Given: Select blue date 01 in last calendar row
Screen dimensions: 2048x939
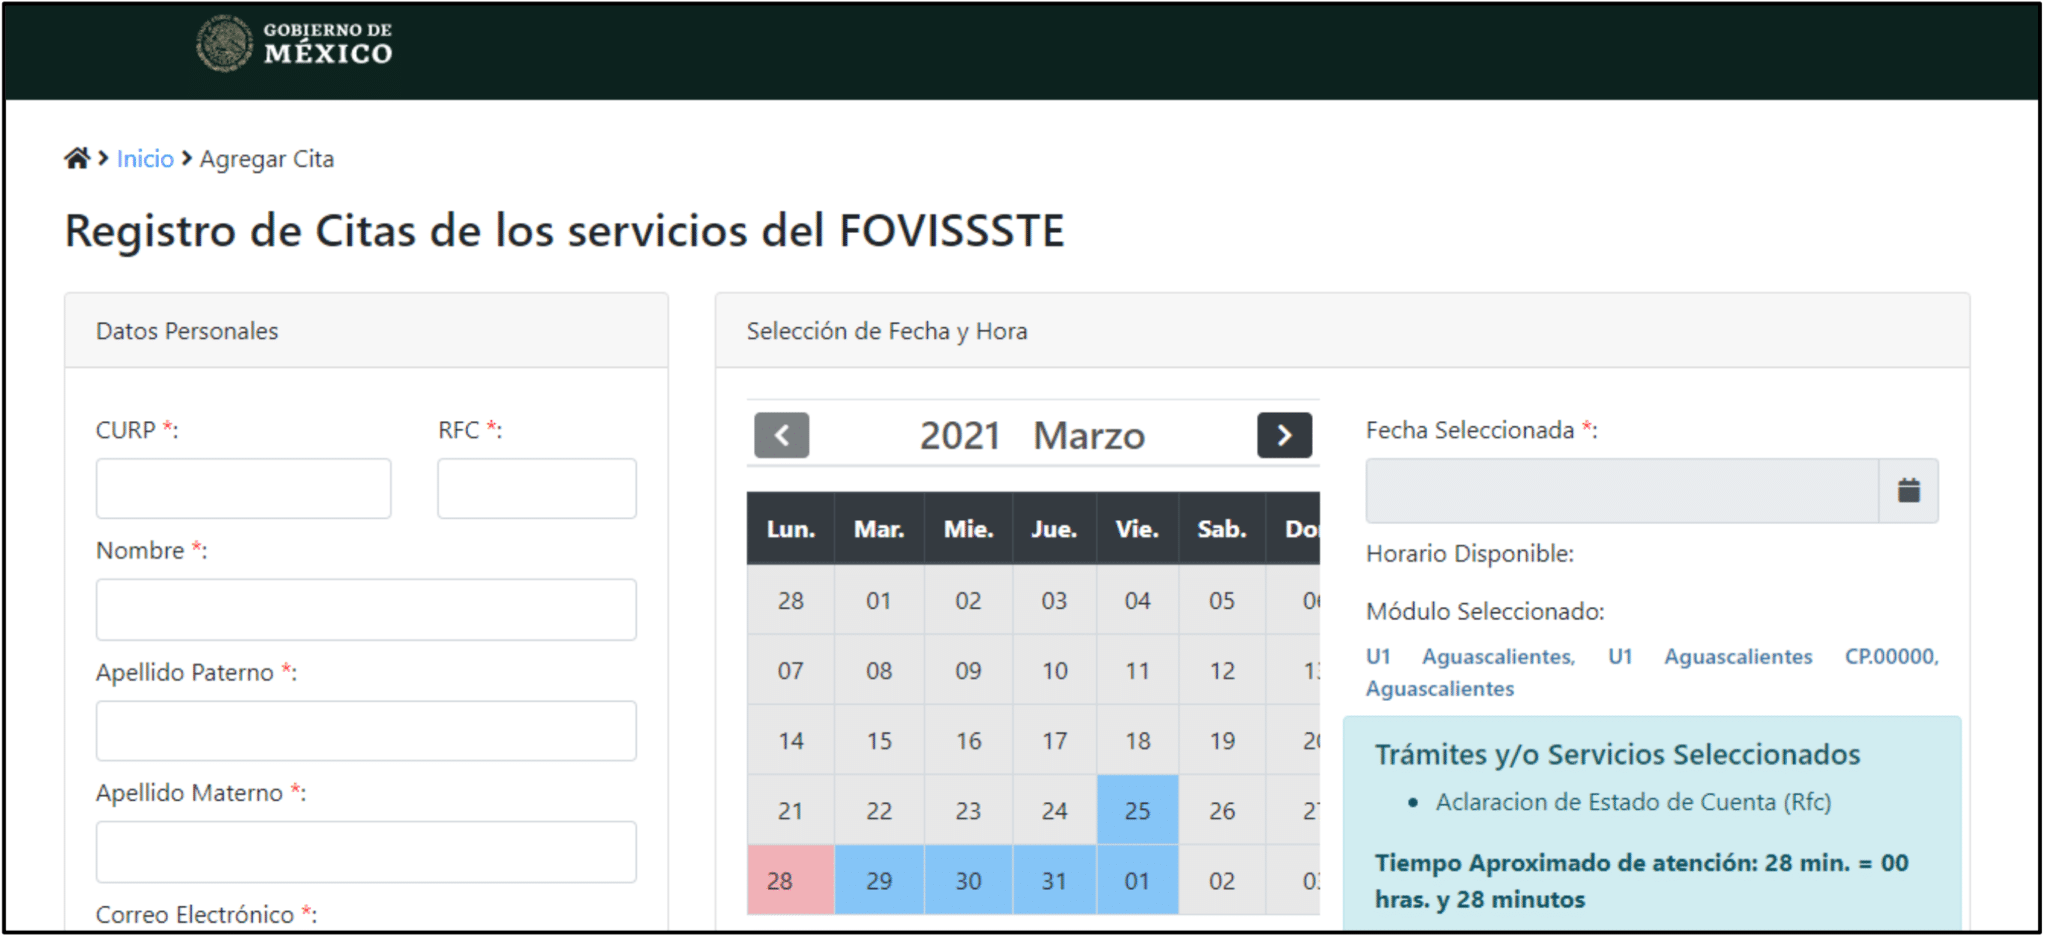Looking at the screenshot, I should point(1137,880).
